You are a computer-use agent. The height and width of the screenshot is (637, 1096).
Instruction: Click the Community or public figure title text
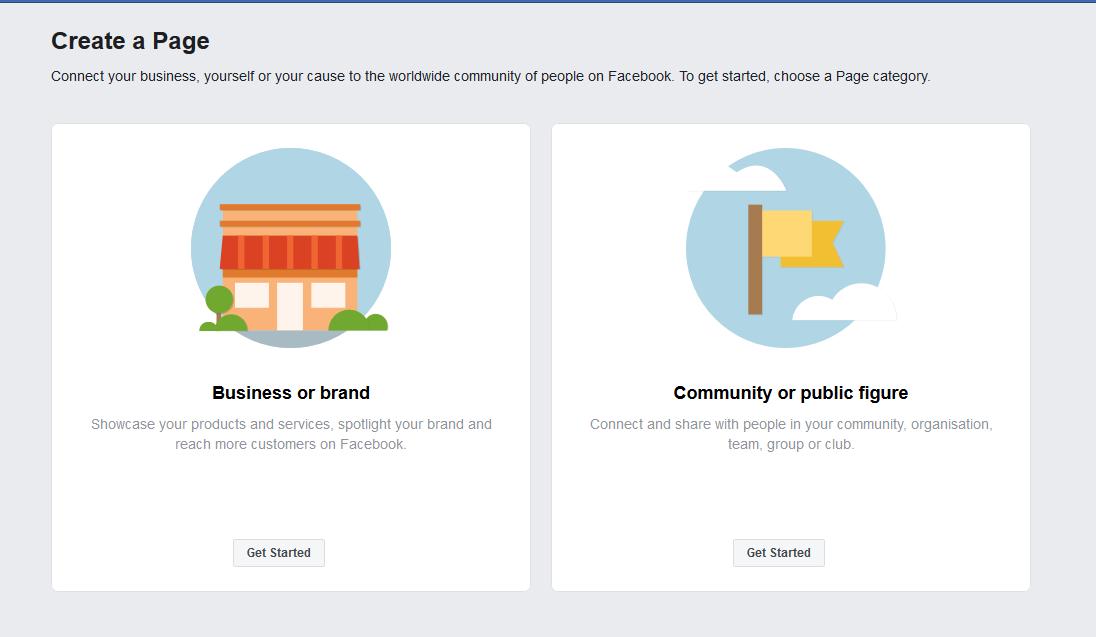tap(790, 393)
